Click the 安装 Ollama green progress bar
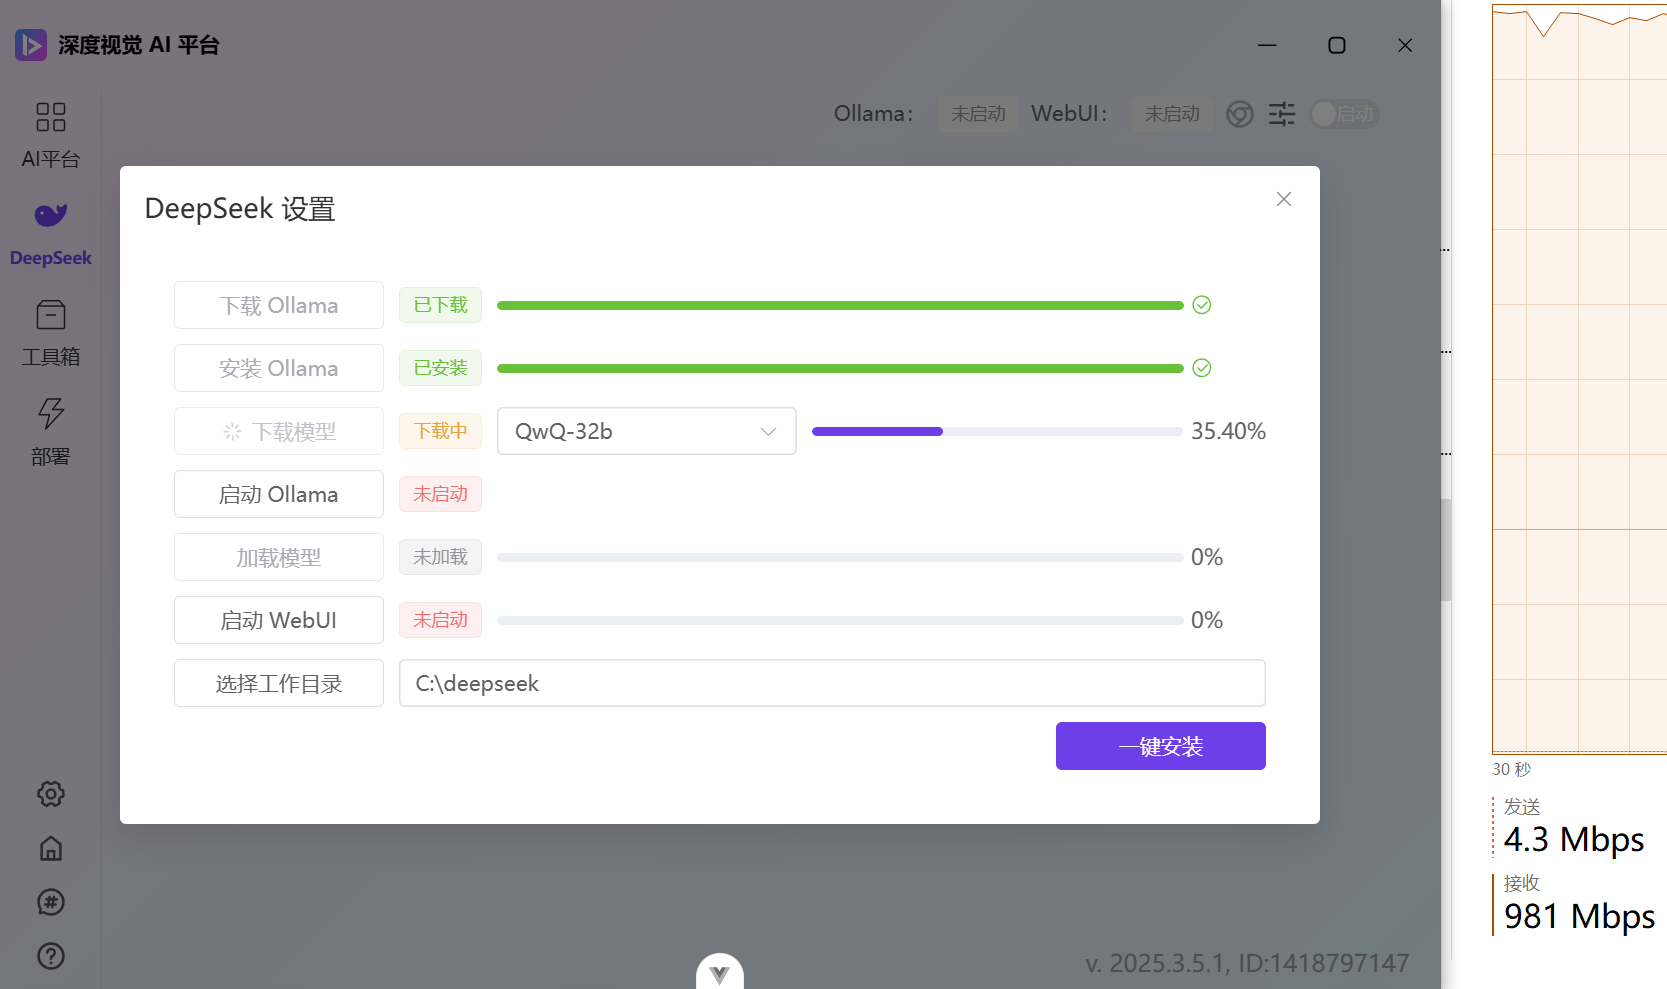Screen dimensions: 1667x989 click(x=840, y=368)
